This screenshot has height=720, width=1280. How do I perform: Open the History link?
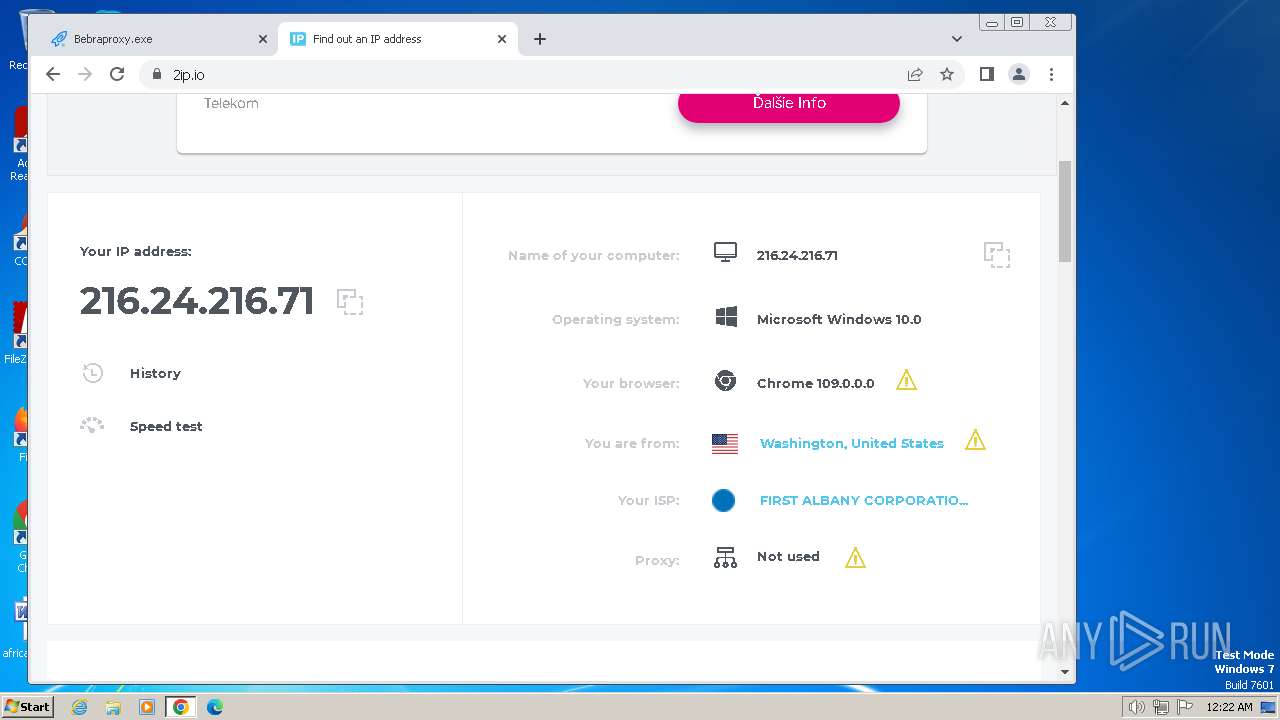pyautogui.click(x=155, y=373)
